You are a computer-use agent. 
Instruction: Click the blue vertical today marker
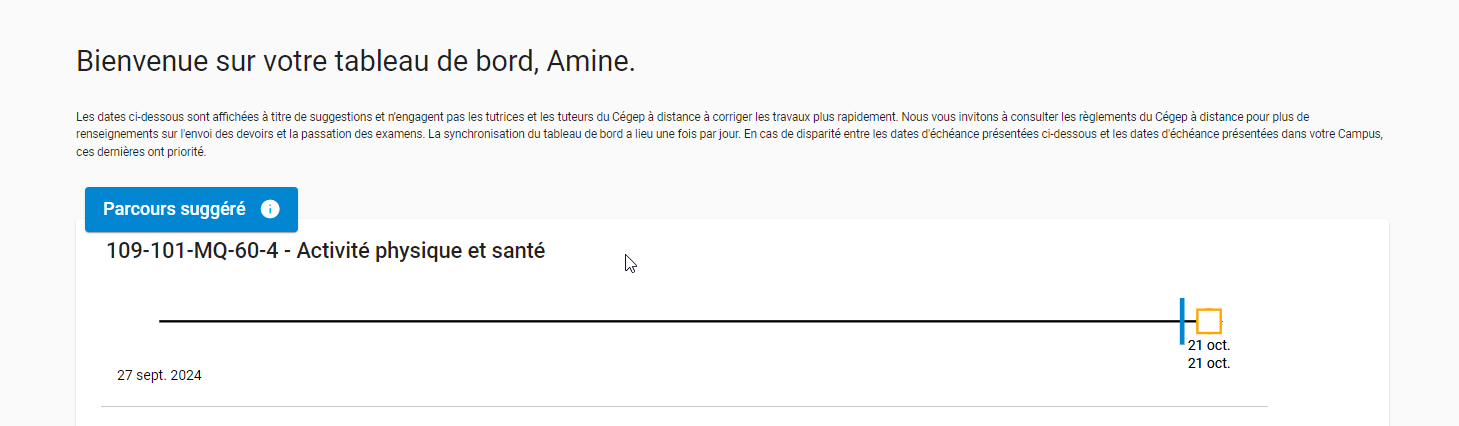[1182, 321]
